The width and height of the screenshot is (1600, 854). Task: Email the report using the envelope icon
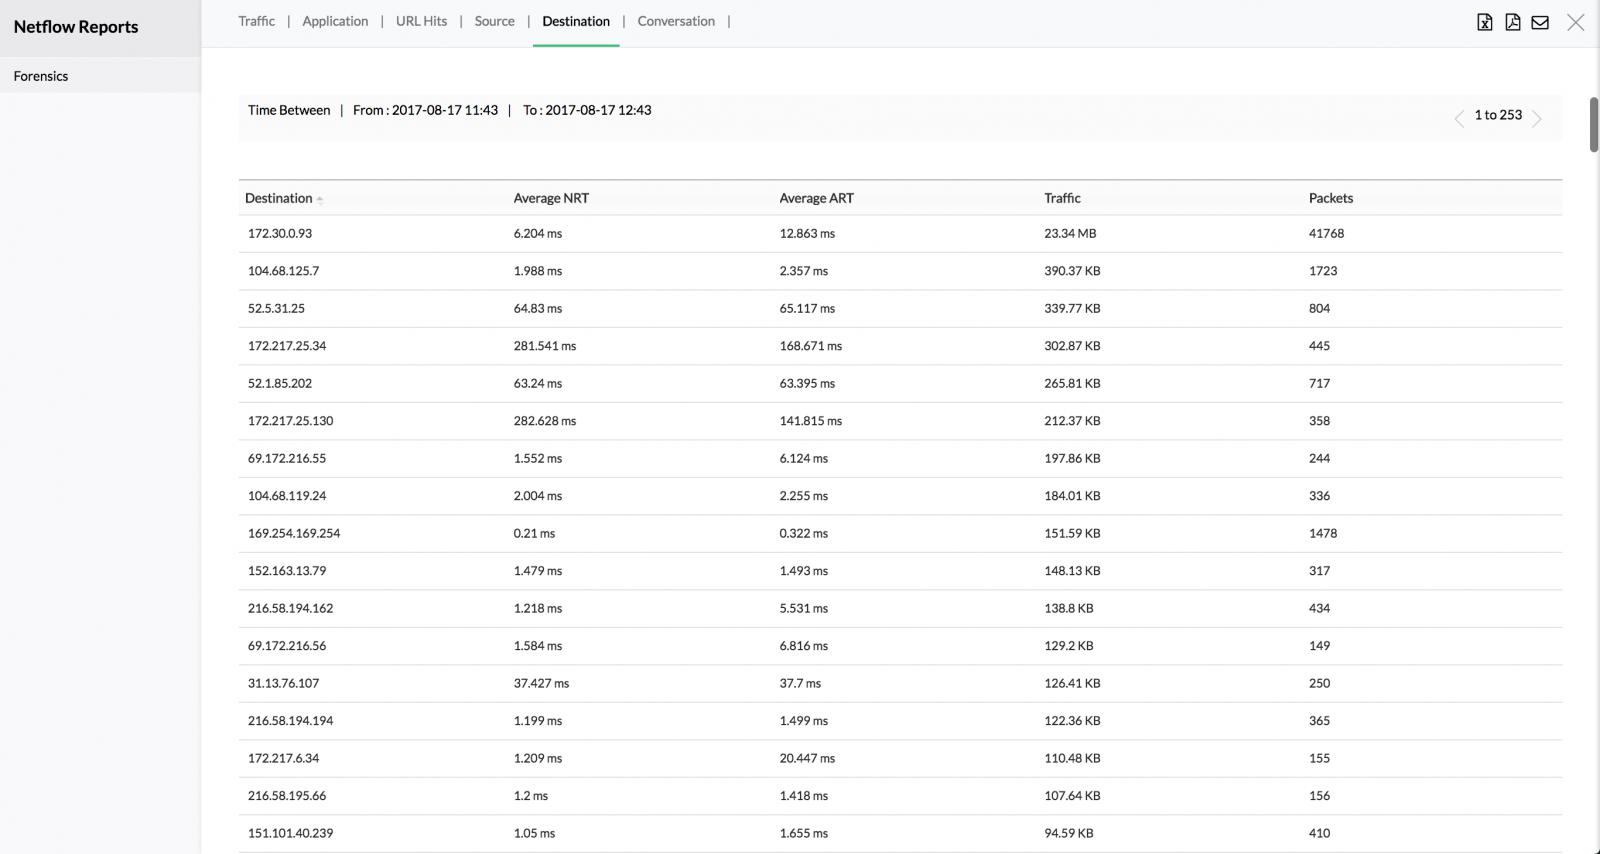[x=1540, y=22]
